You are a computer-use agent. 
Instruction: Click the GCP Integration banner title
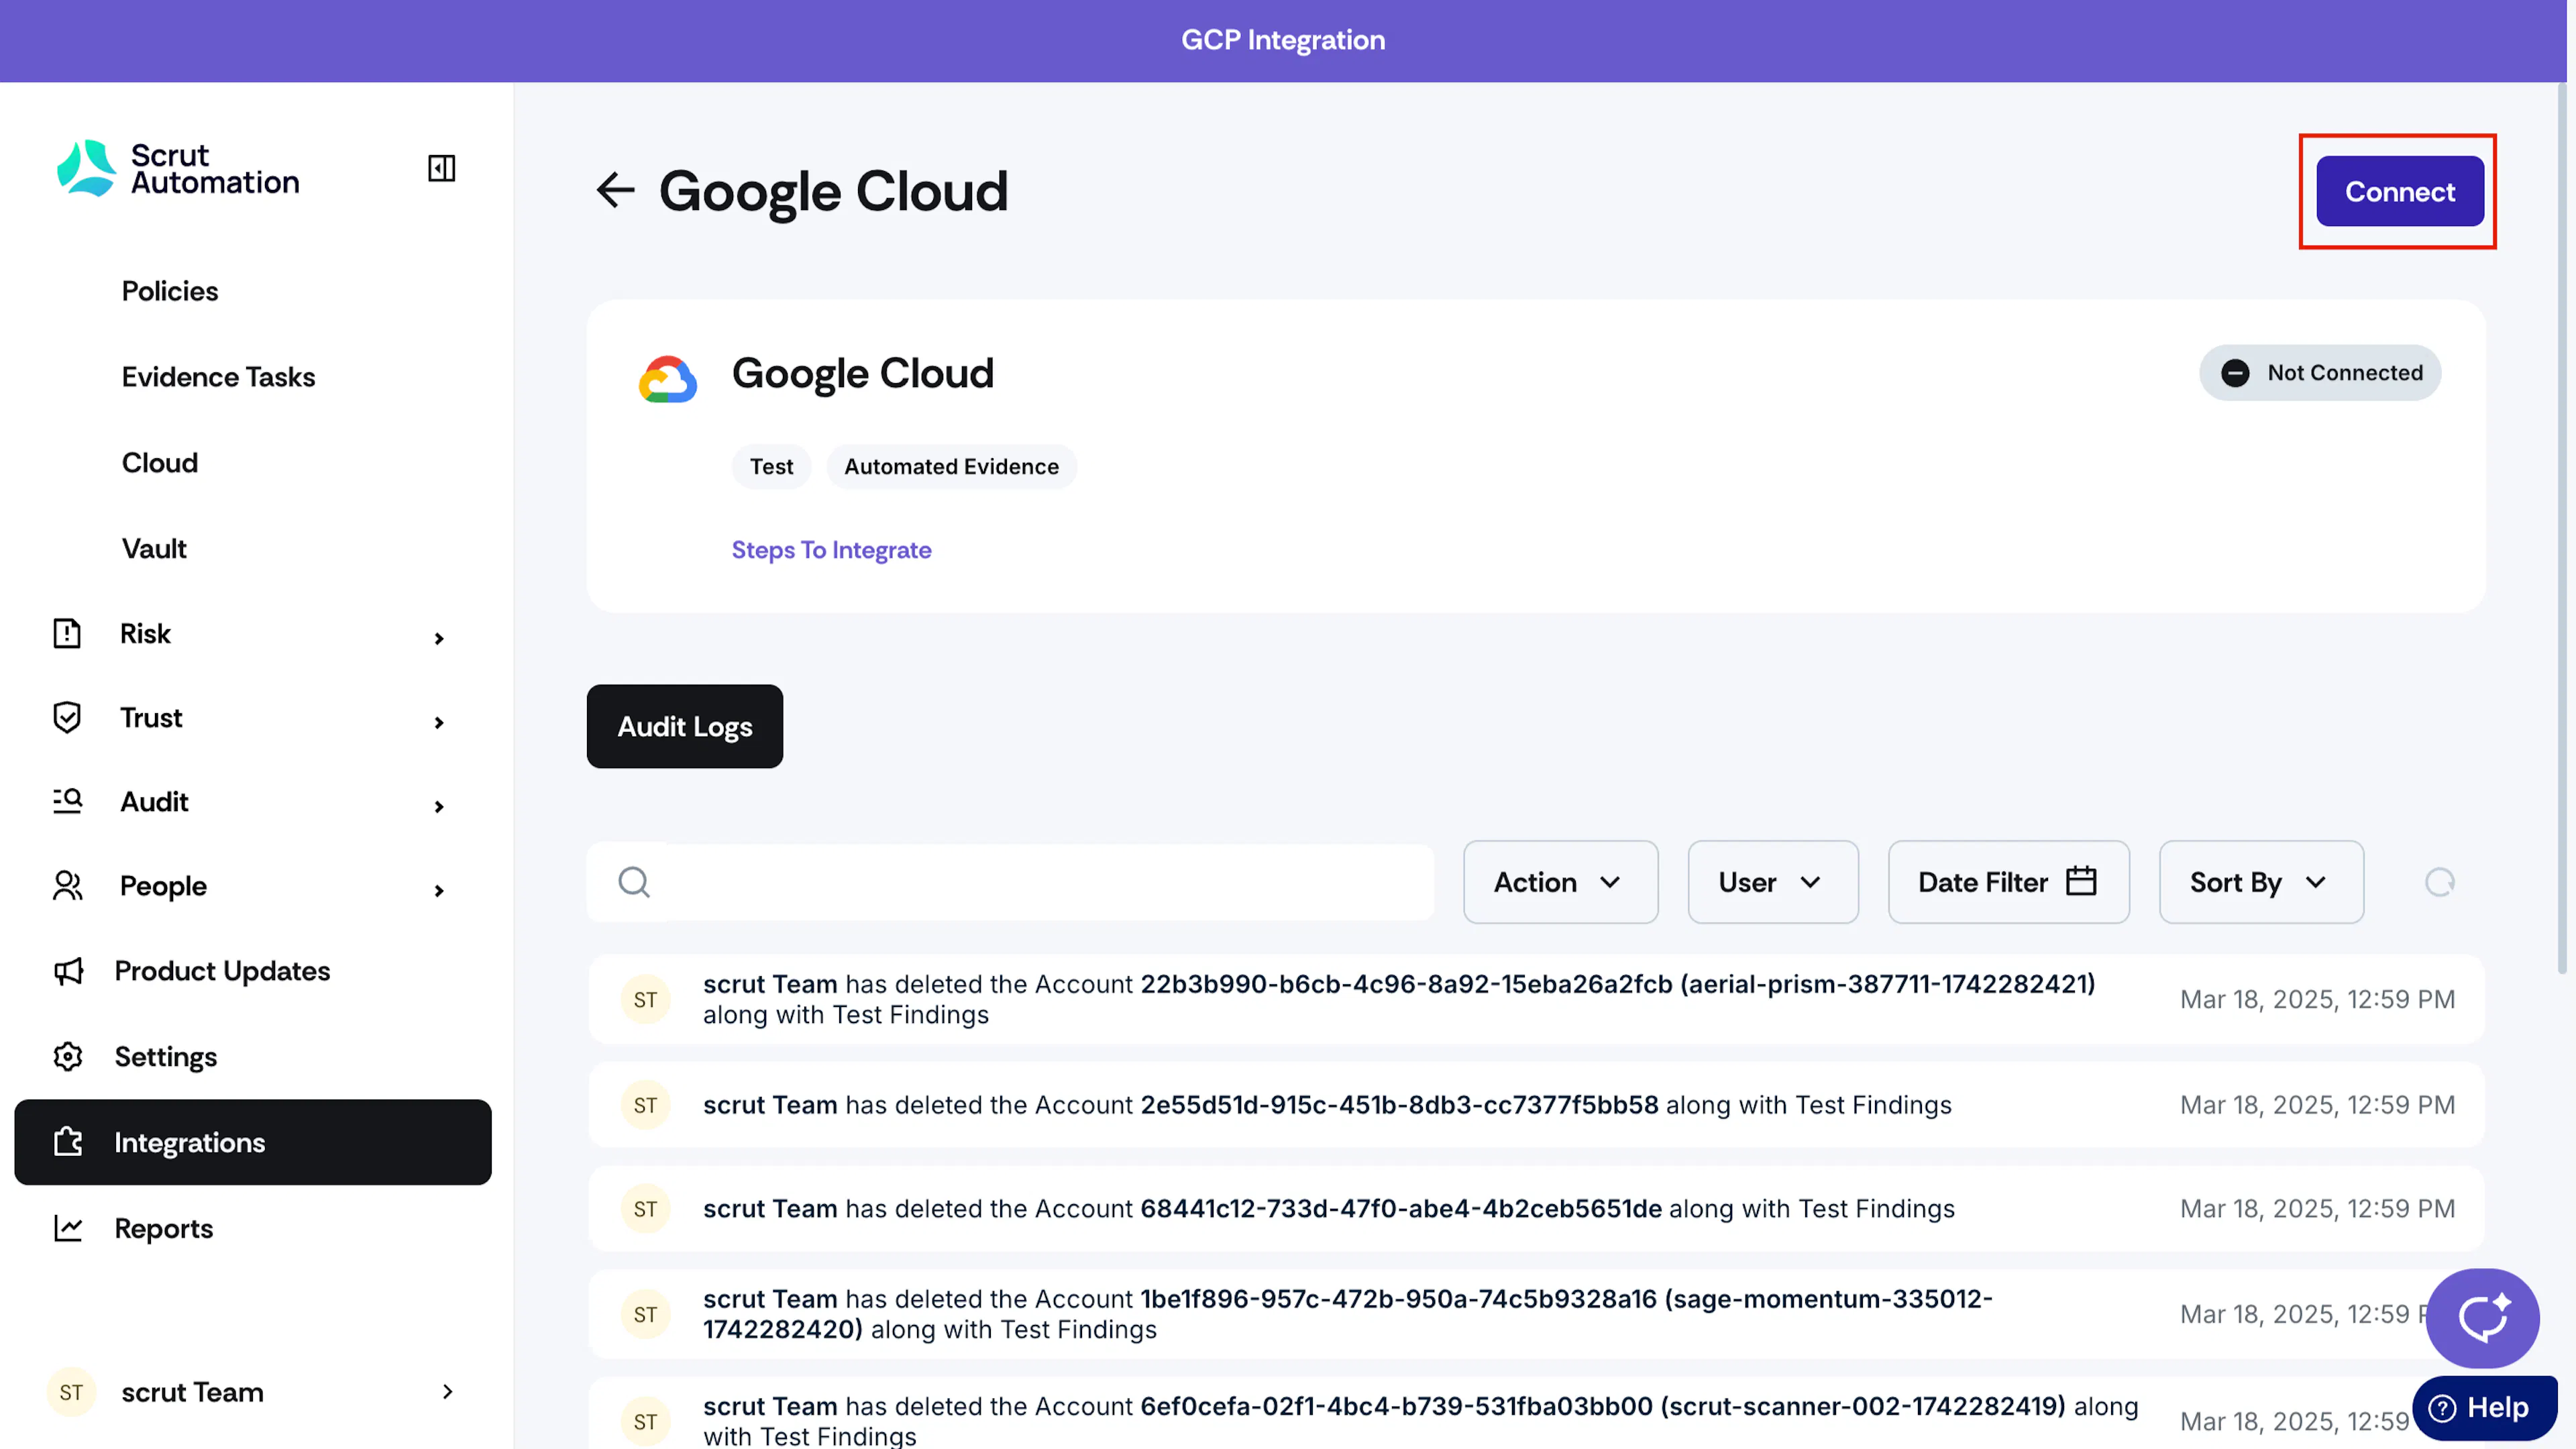1283,40
